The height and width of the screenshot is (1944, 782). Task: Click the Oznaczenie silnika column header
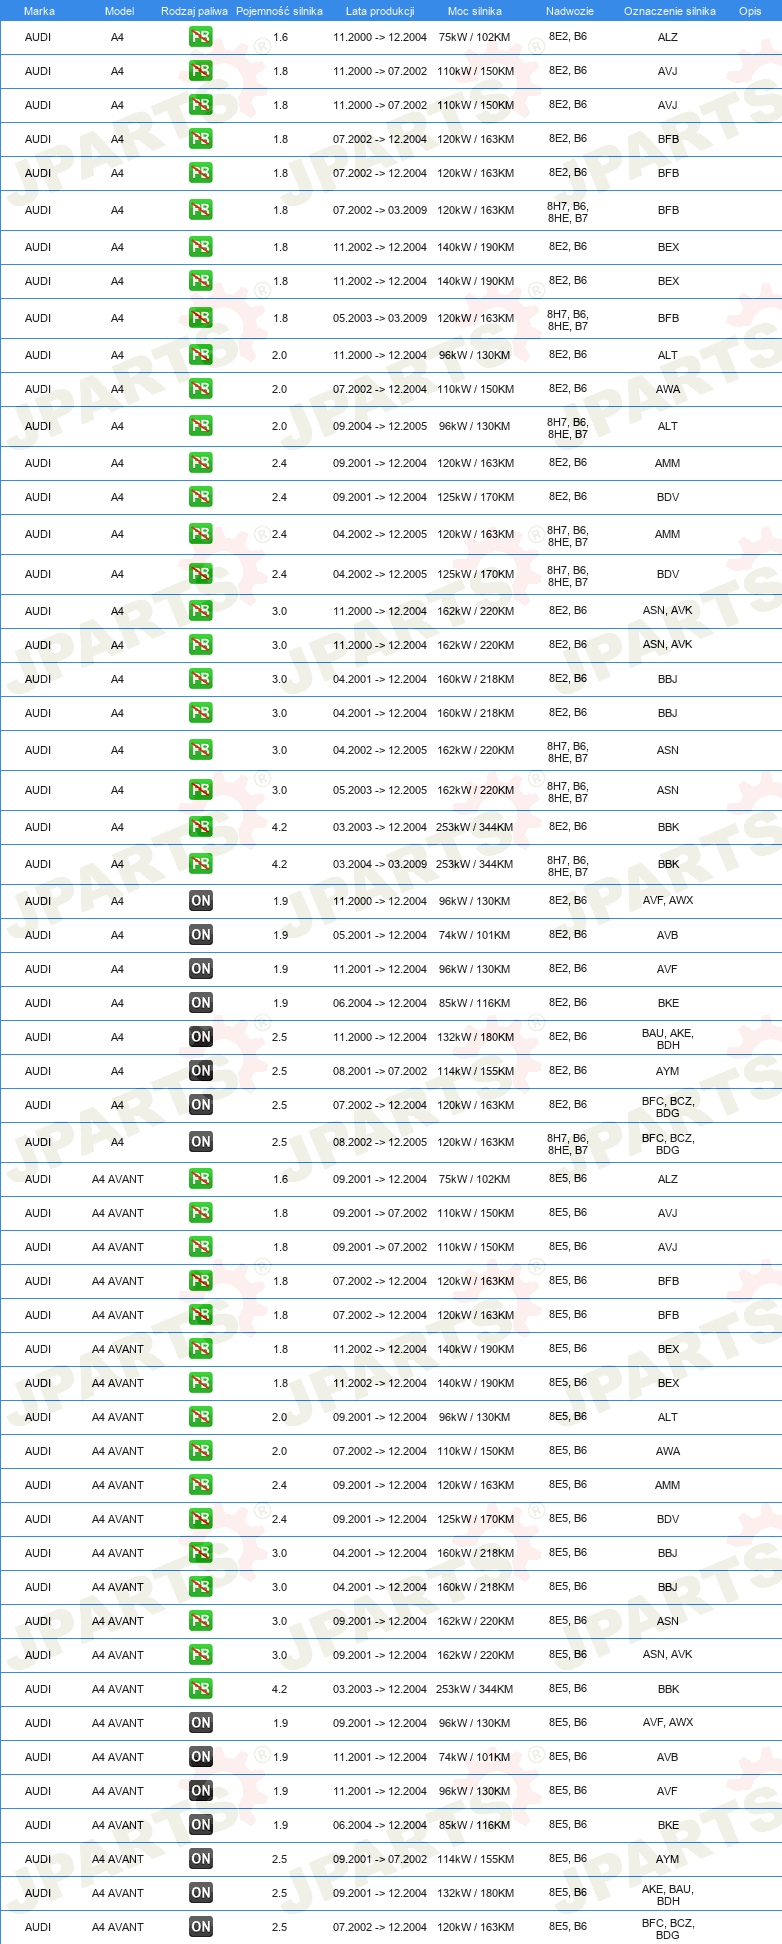[x=670, y=11]
